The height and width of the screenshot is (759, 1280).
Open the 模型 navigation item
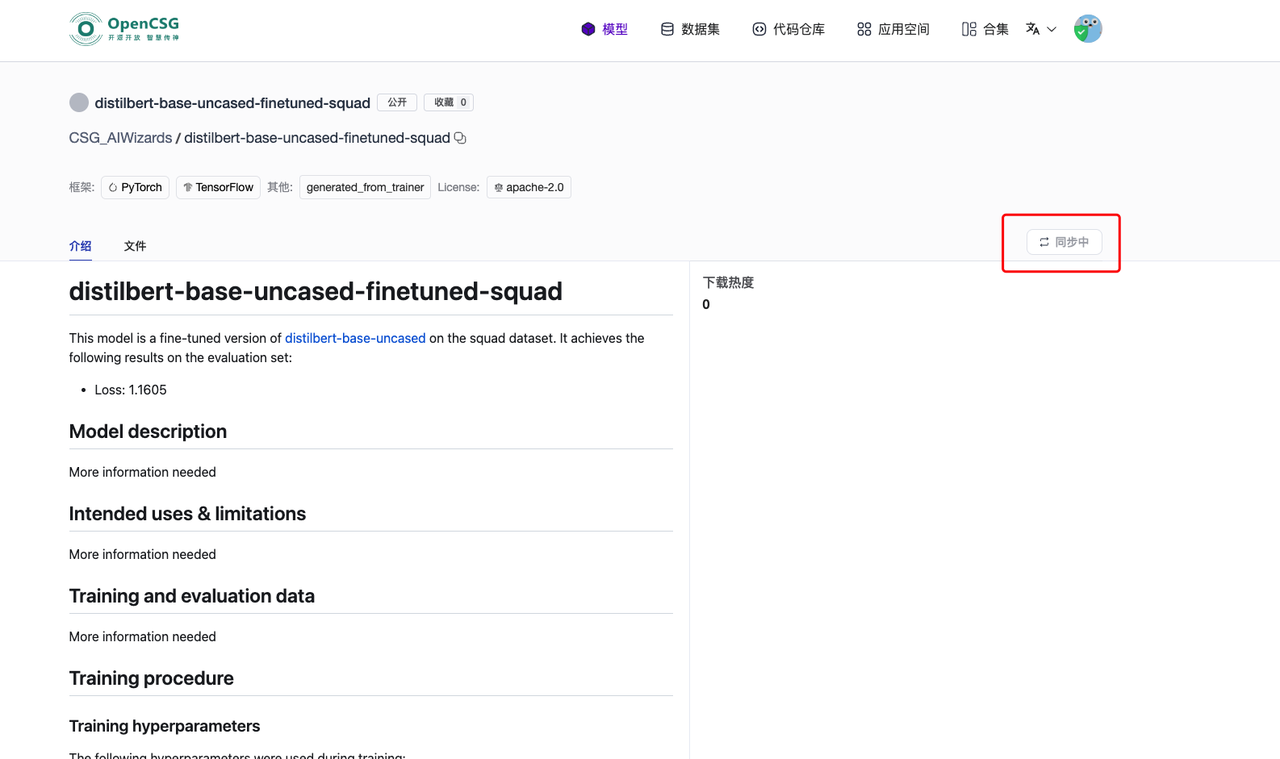tap(604, 29)
